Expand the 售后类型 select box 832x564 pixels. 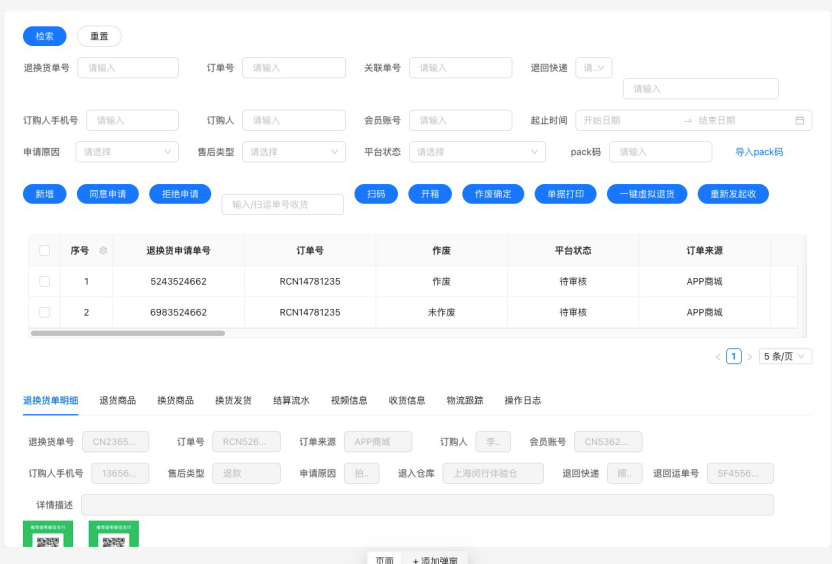tap(294, 152)
